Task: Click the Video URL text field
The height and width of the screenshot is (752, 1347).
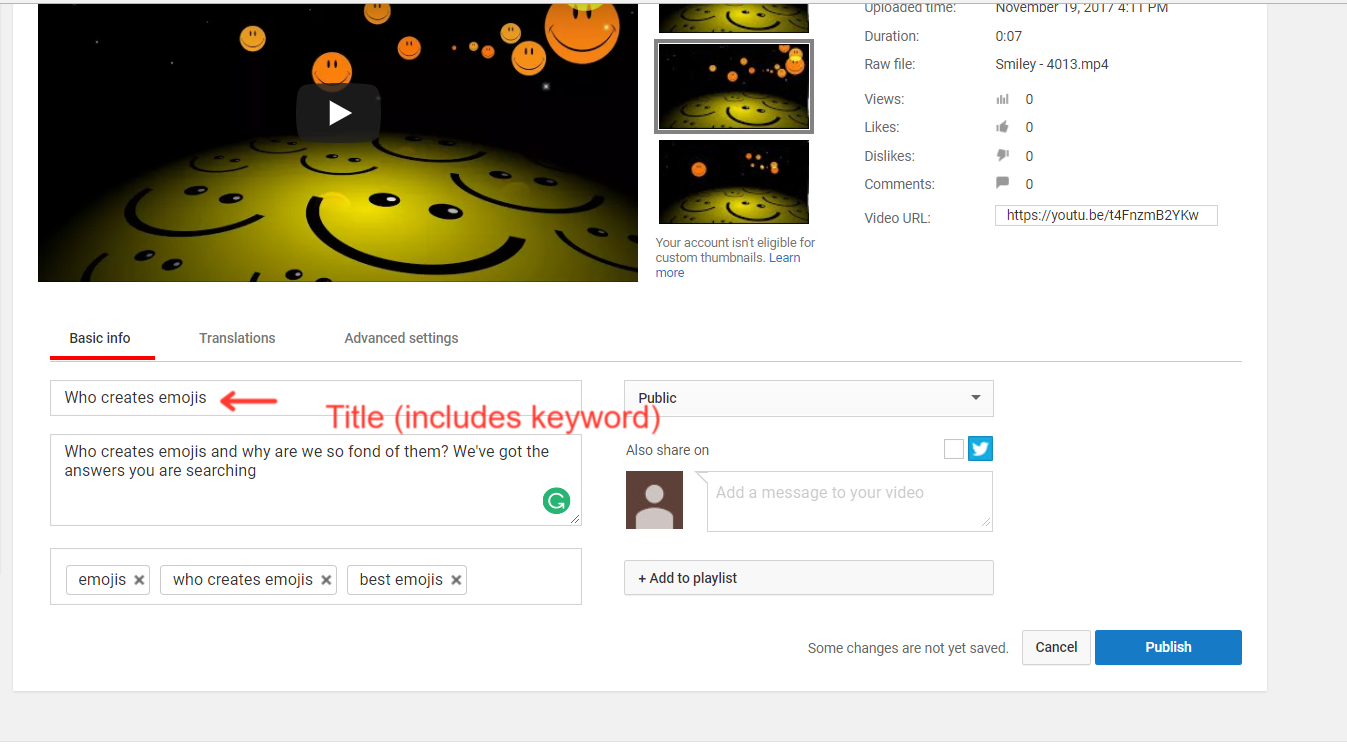Action: click(x=1105, y=215)
